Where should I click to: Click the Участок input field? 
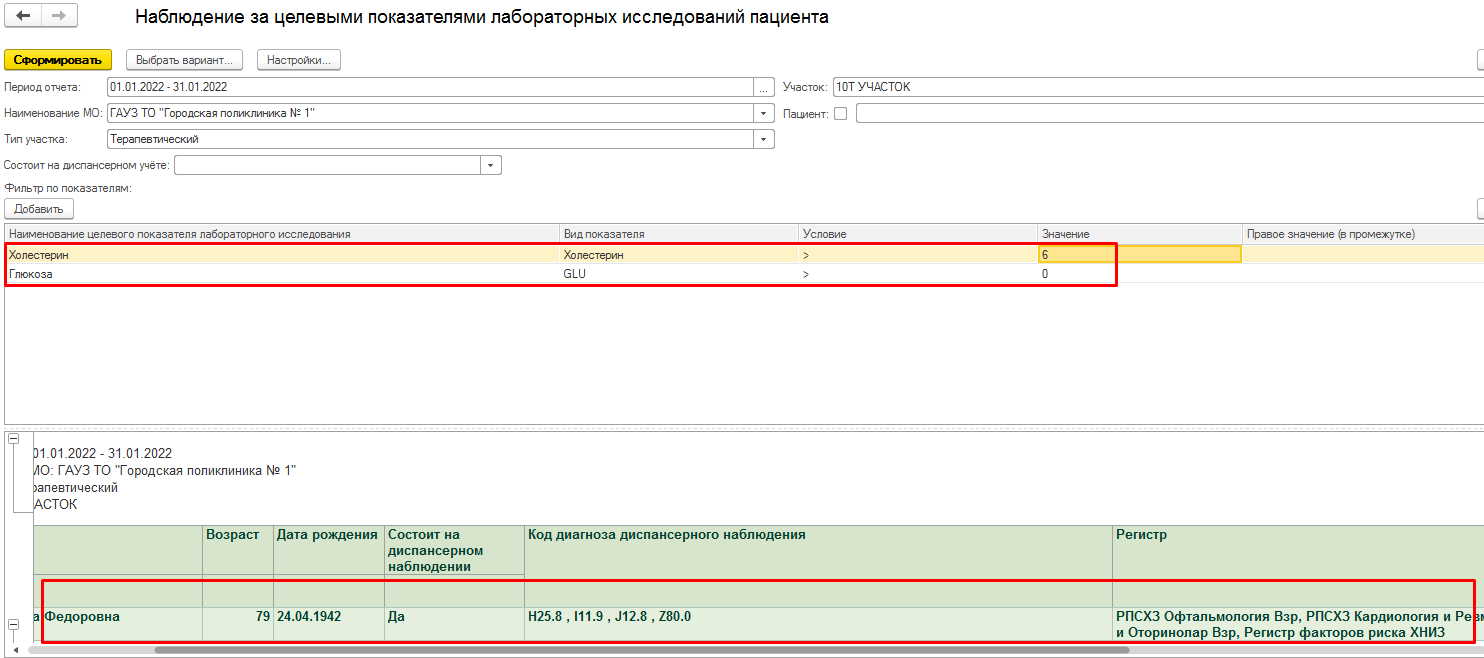click(x=1150, y=87)
